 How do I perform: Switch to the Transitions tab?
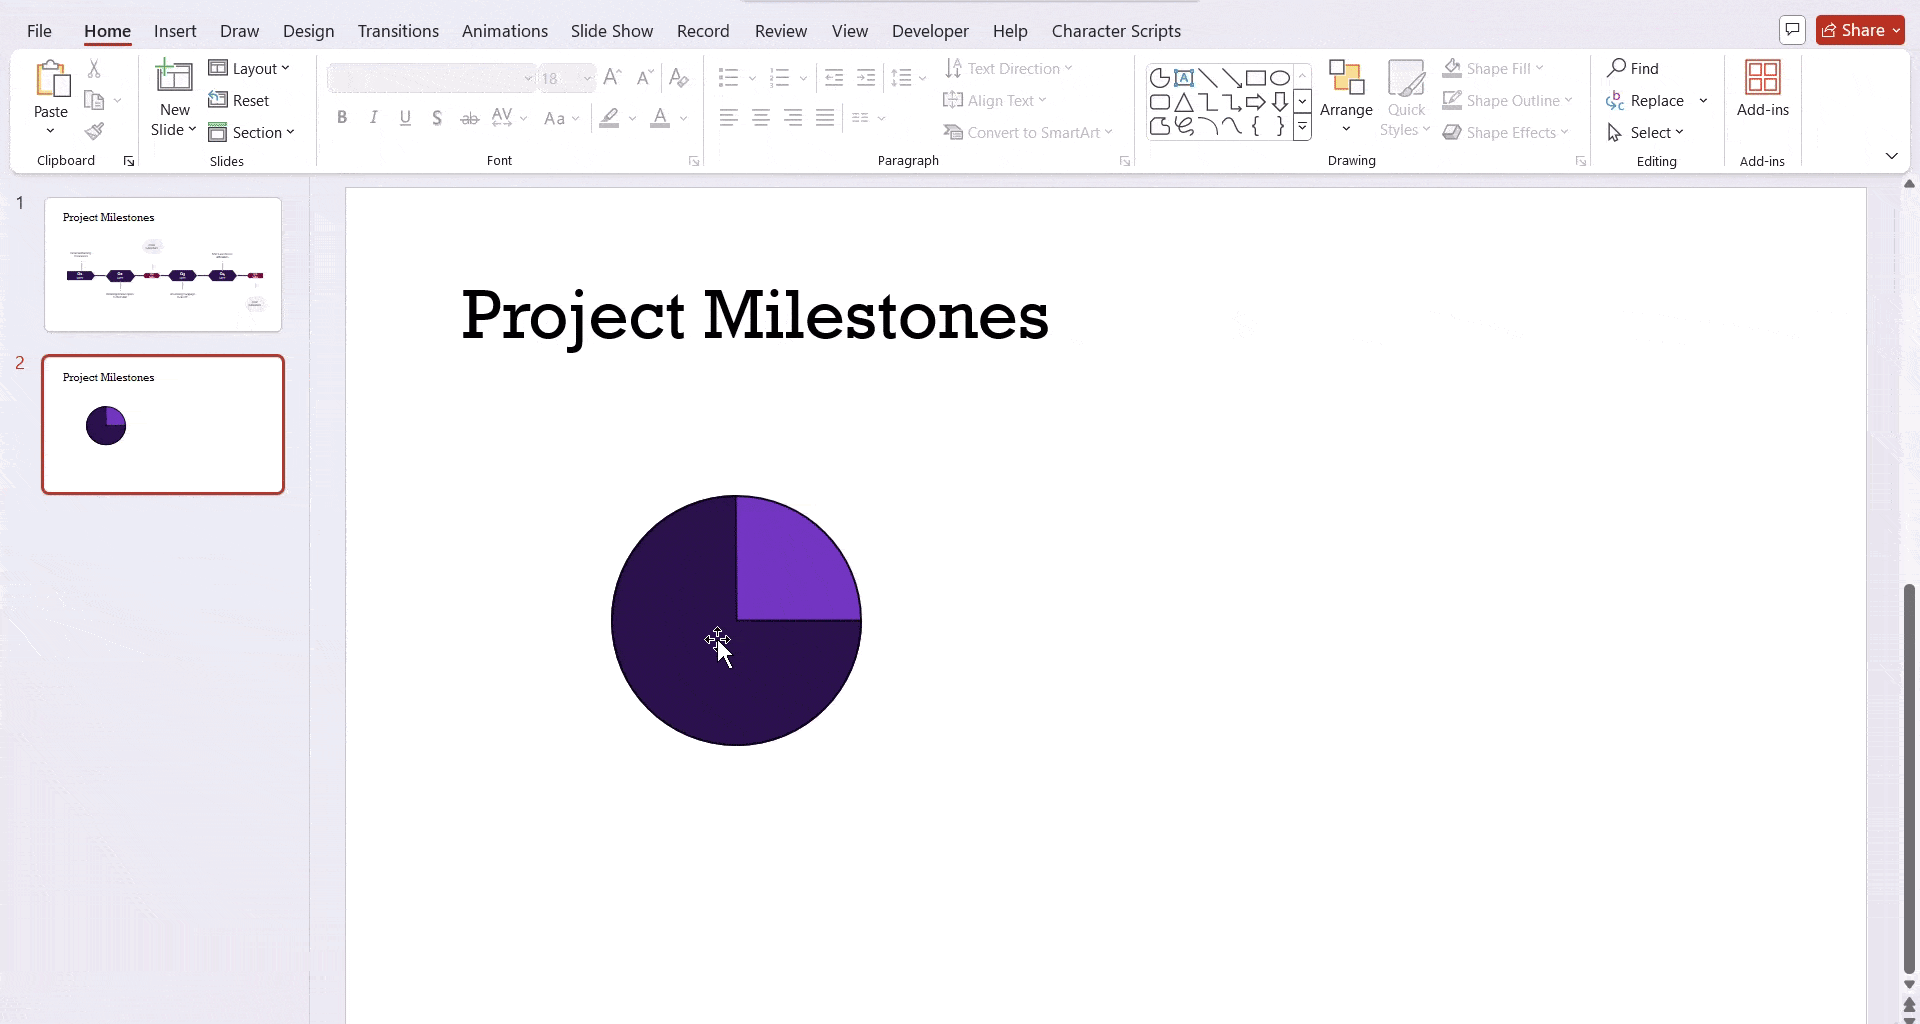398,31
